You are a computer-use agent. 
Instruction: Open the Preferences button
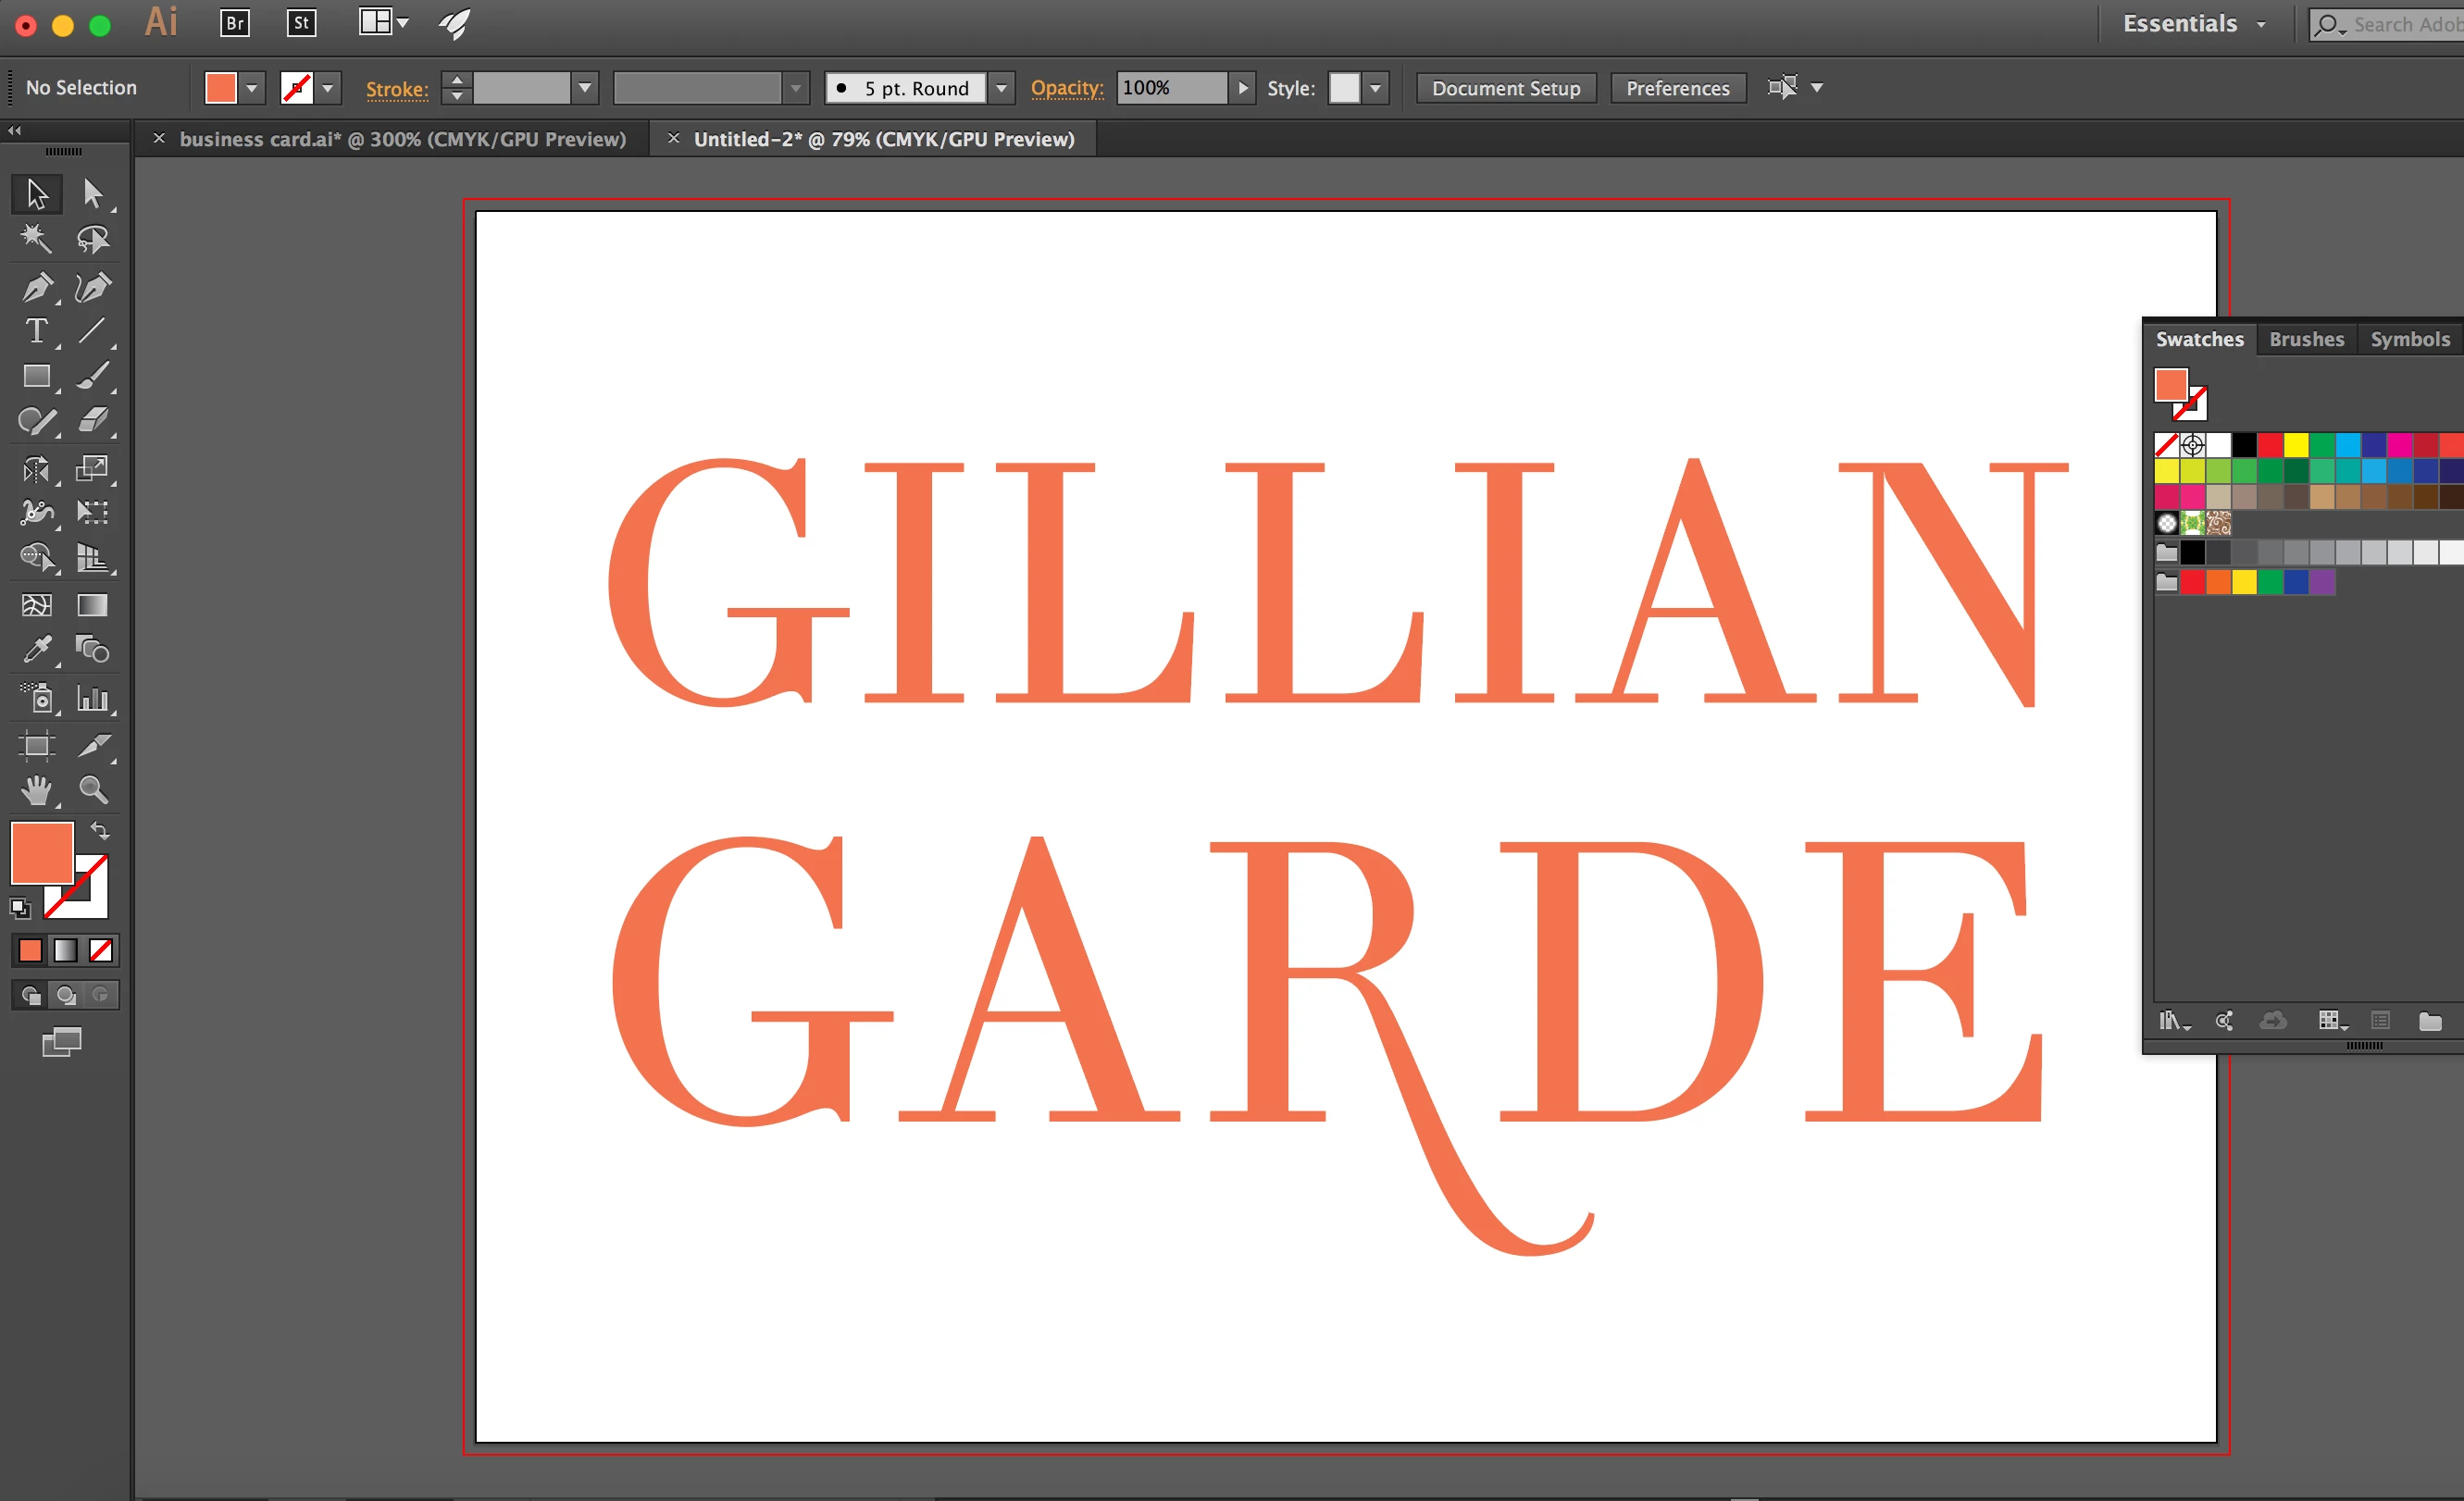1677,88
